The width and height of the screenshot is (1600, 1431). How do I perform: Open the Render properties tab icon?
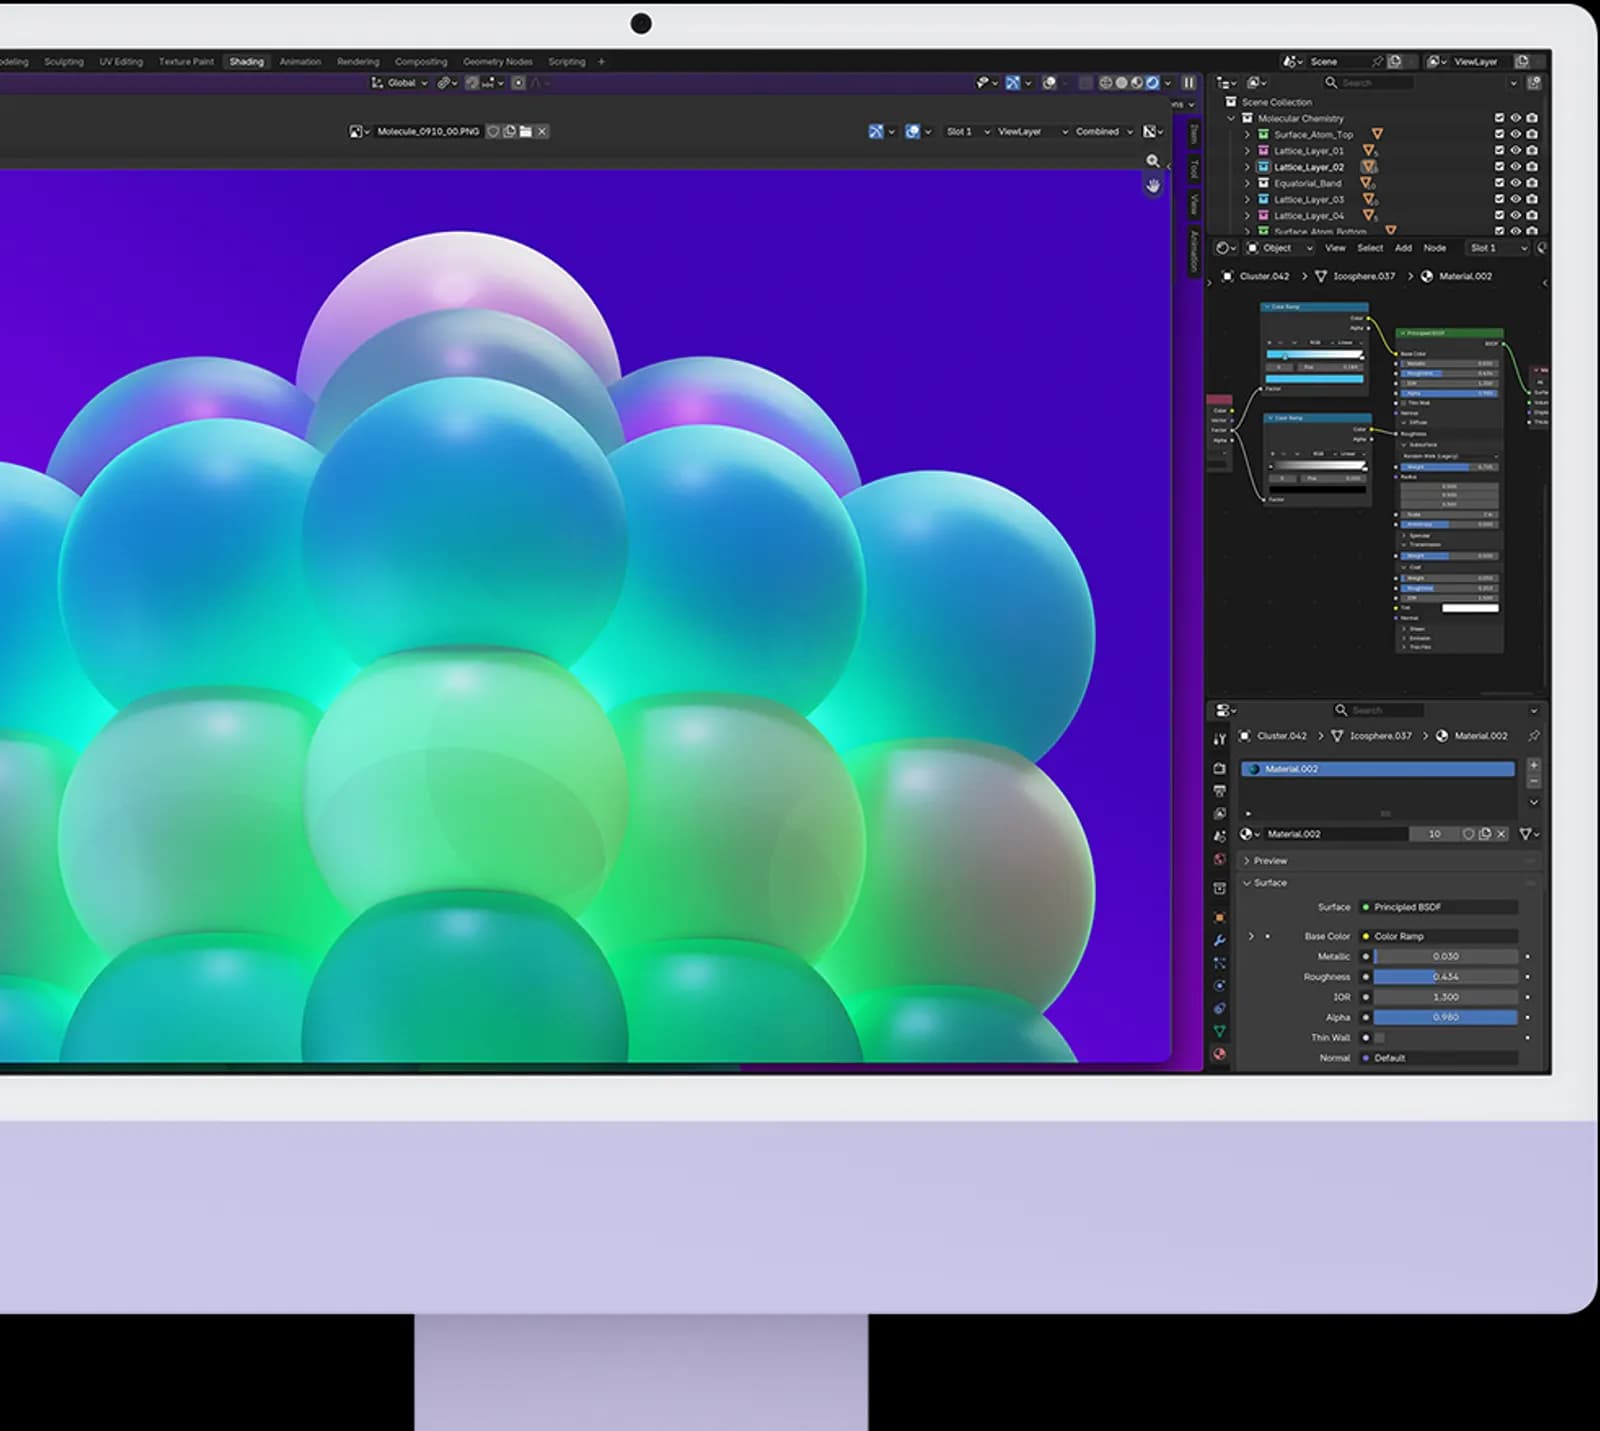(1219, 768)
